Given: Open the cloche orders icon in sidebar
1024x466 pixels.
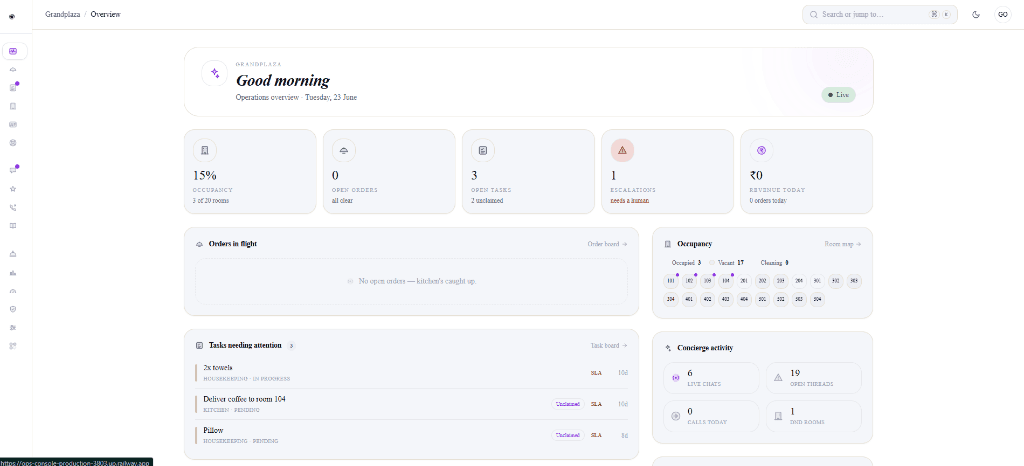Looking at the screenshot, I should coord(13,69).
